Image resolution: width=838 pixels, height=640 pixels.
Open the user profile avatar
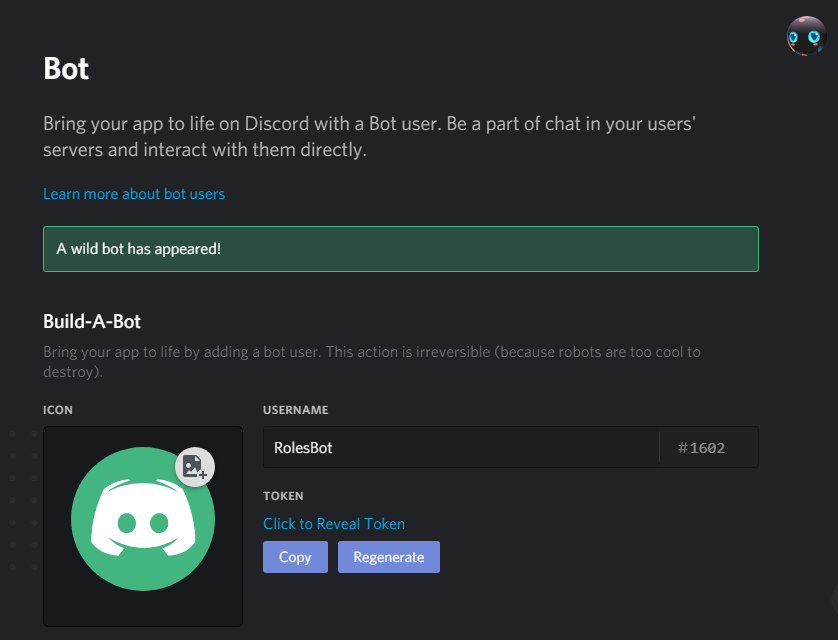[x=806, y=36]
